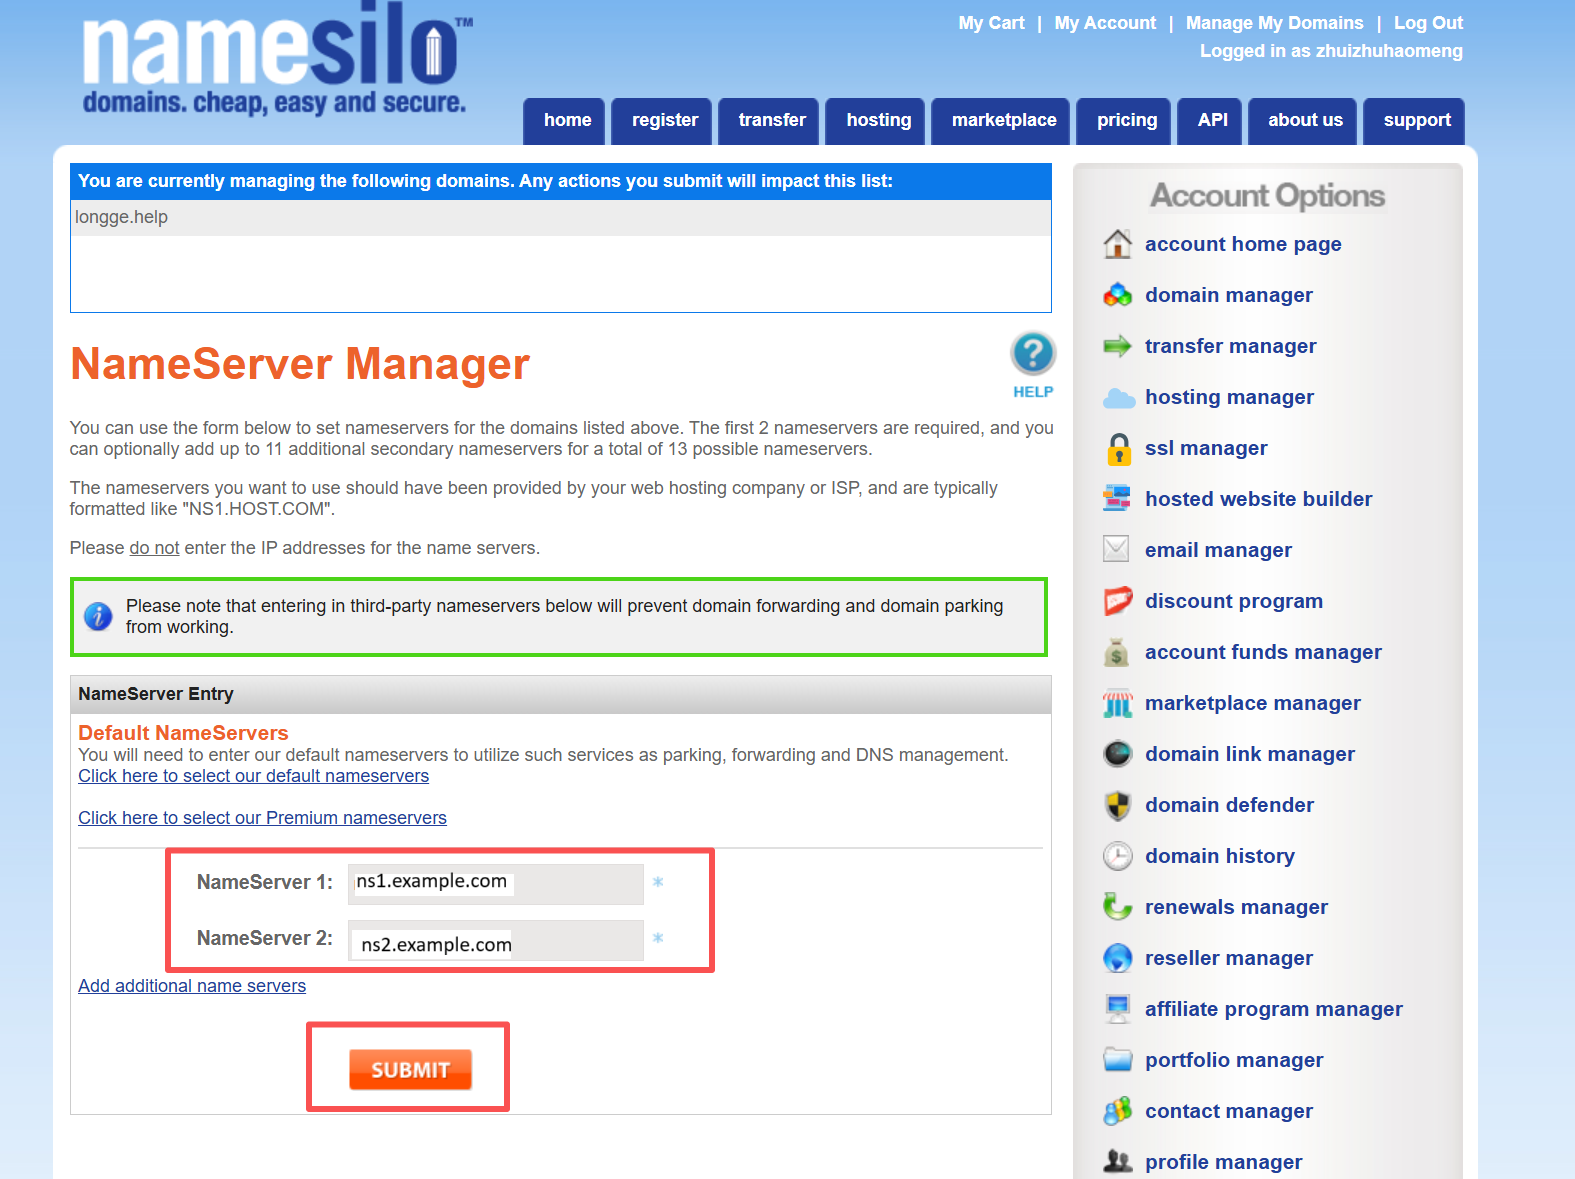The width and height of the screenshot is (1575, 1179).
Task: Open the domain defender link
Action: point(1229,805)
